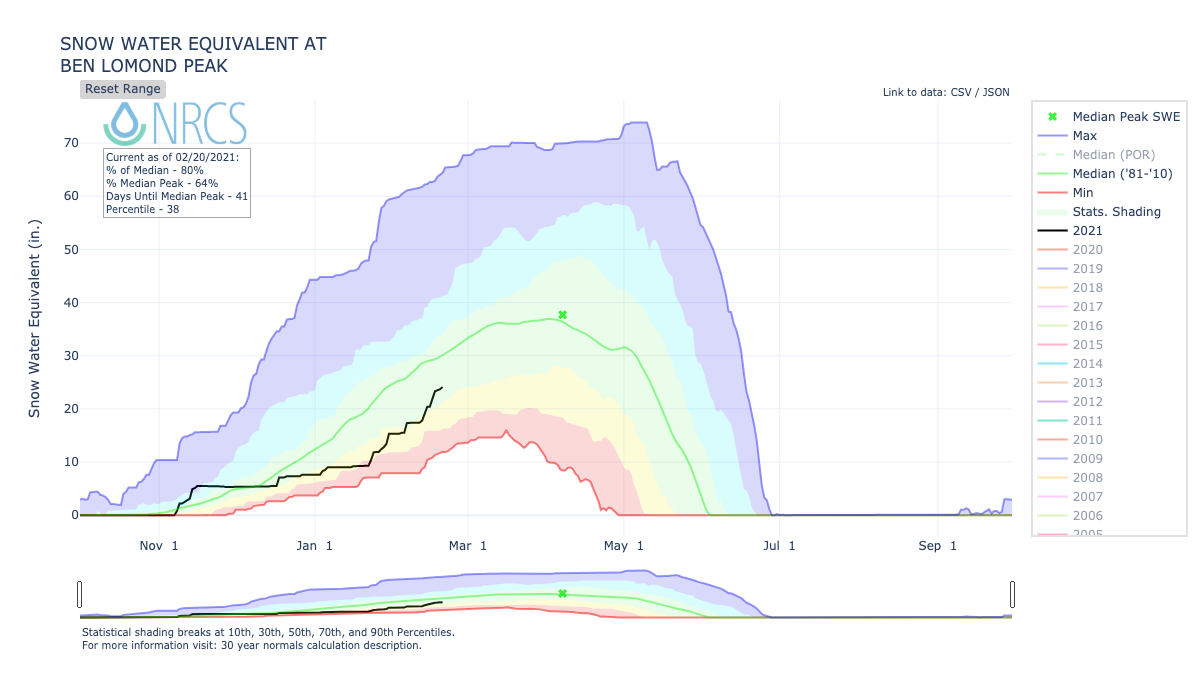Click the green Median Peak SWE marker on chart
This screenshot has width=1200, height=700.
point(563,314)
